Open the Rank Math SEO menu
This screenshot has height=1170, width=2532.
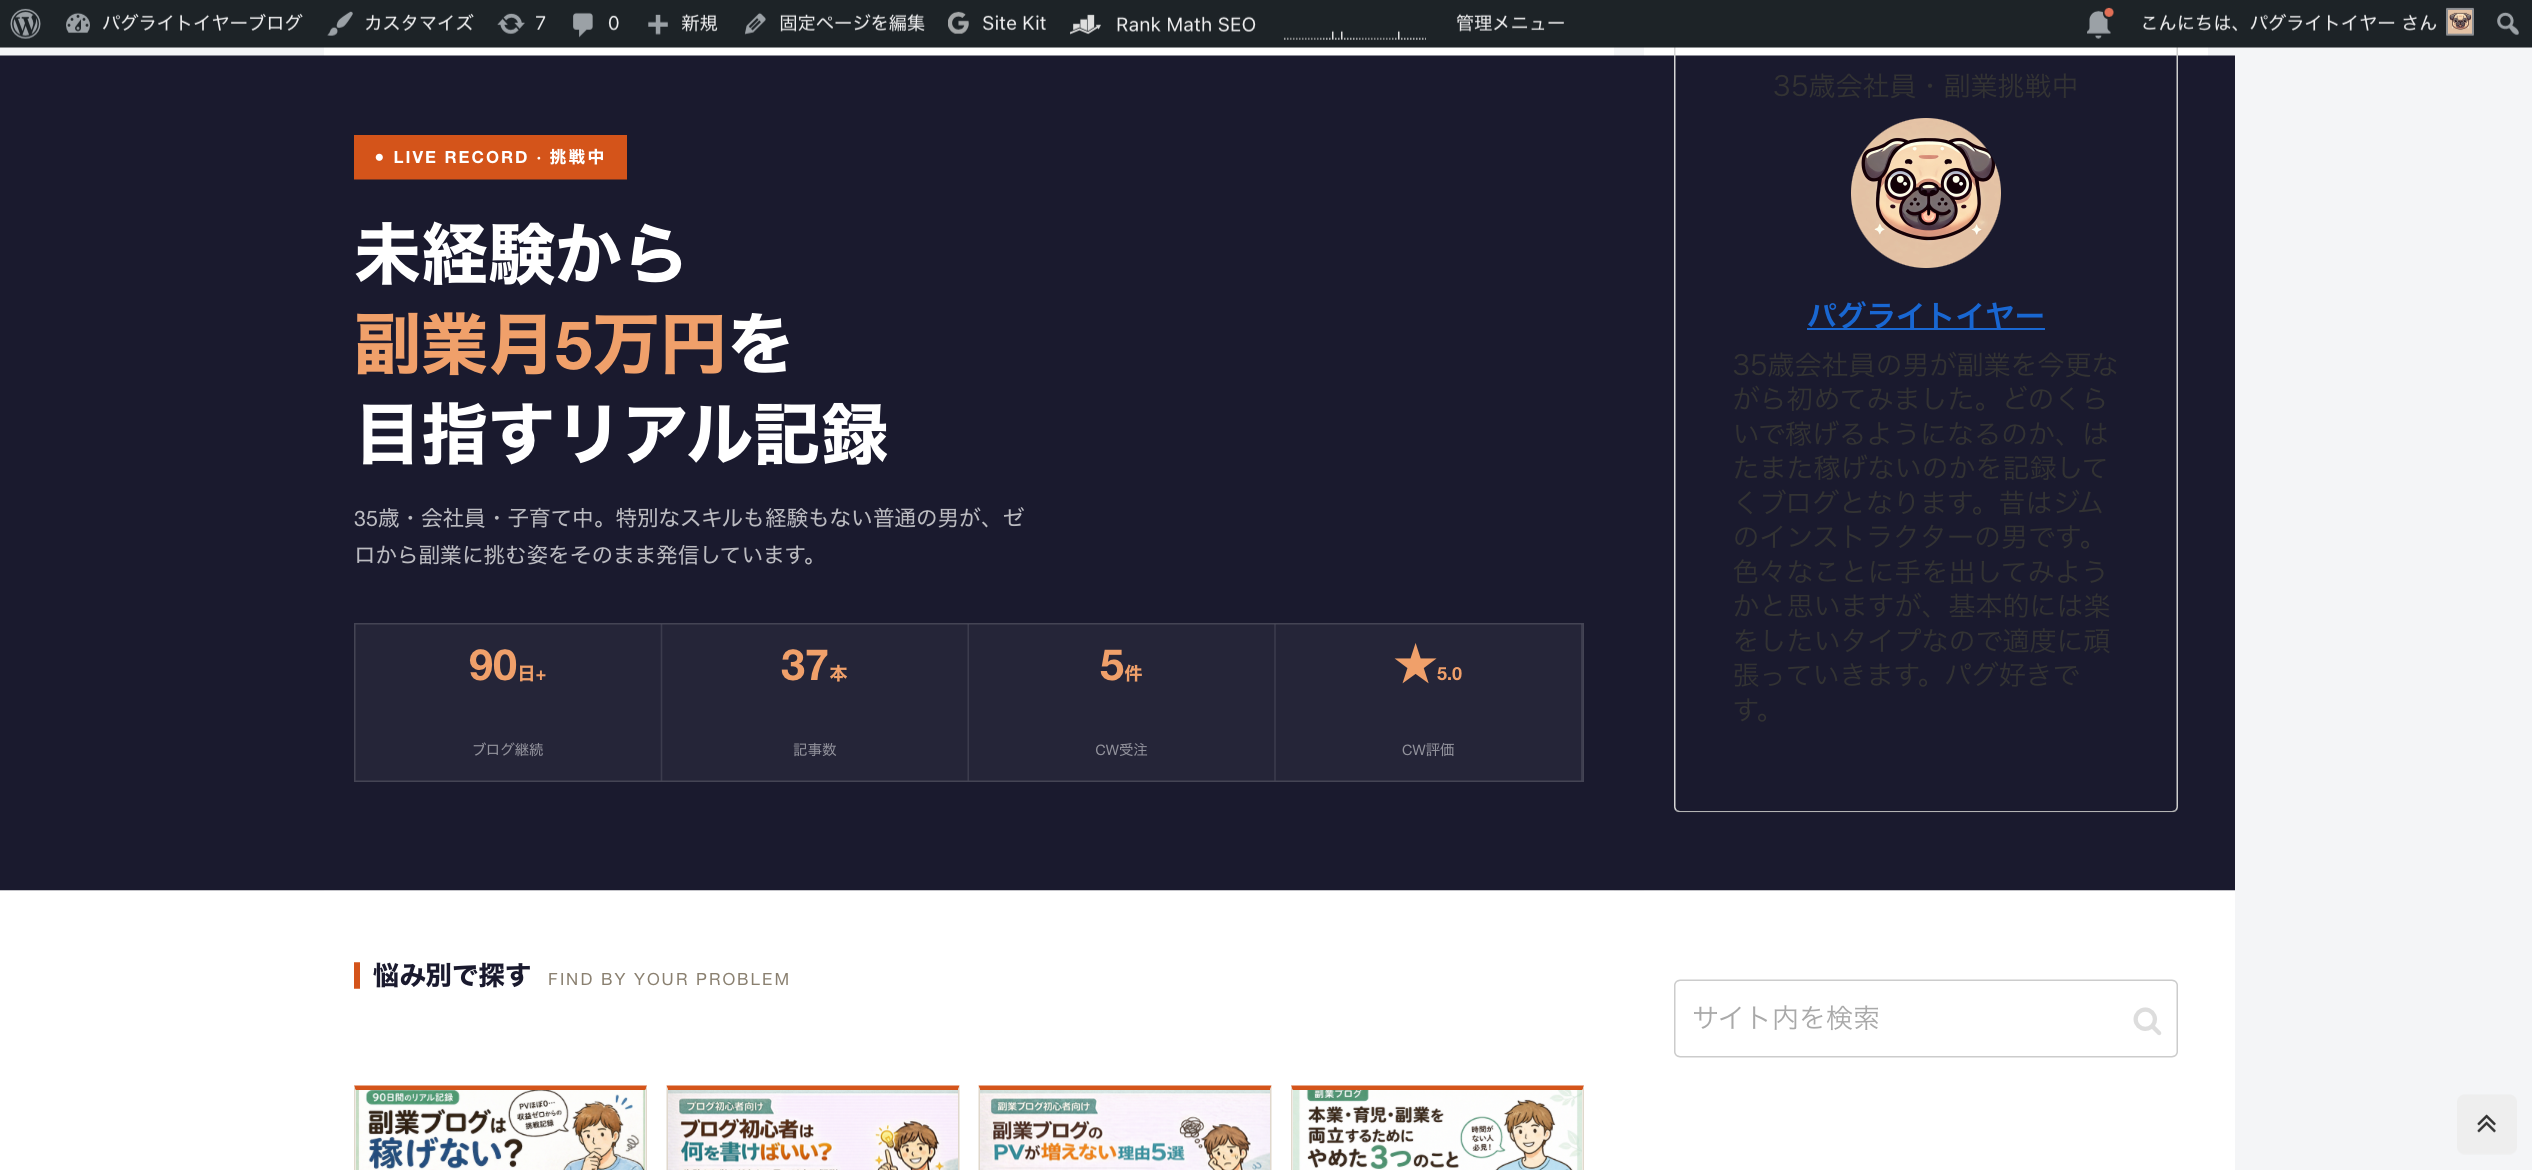click(x=1163, y=23)
